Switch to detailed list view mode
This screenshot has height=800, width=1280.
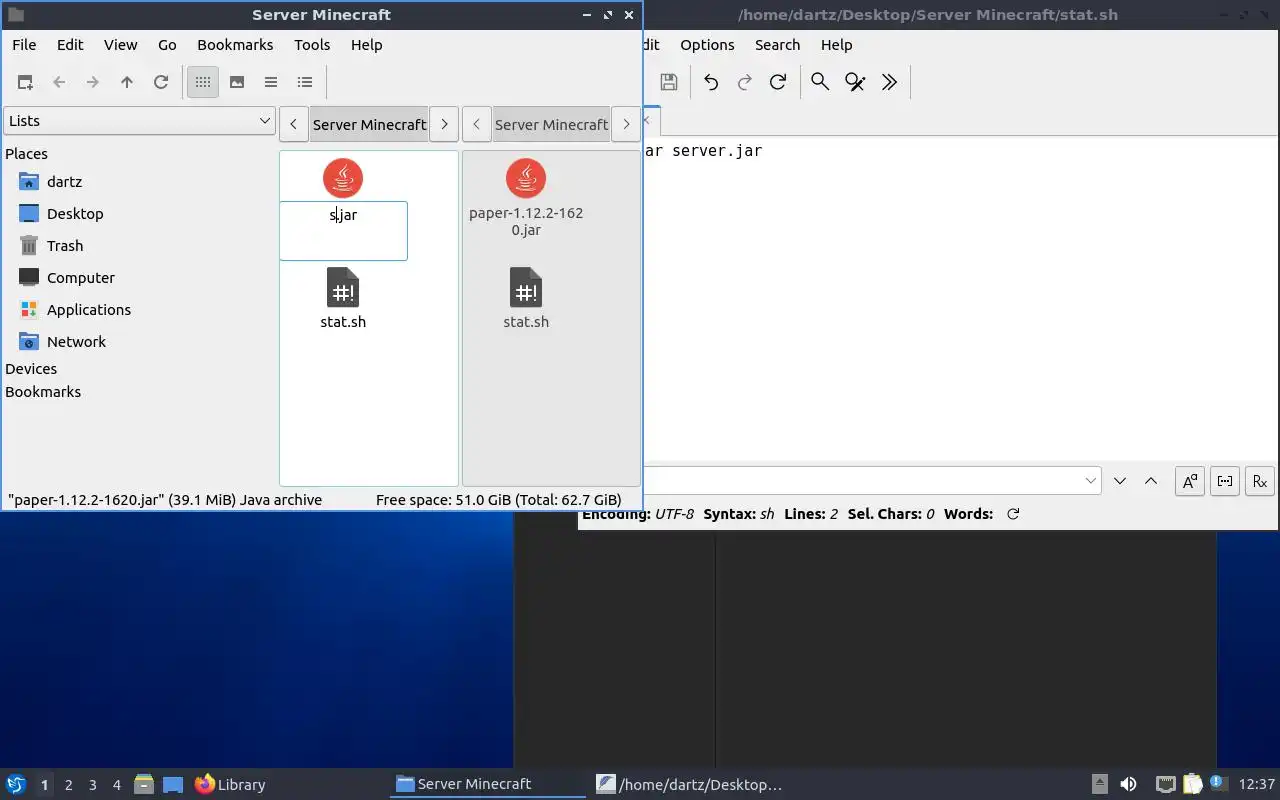click(305, 82)
